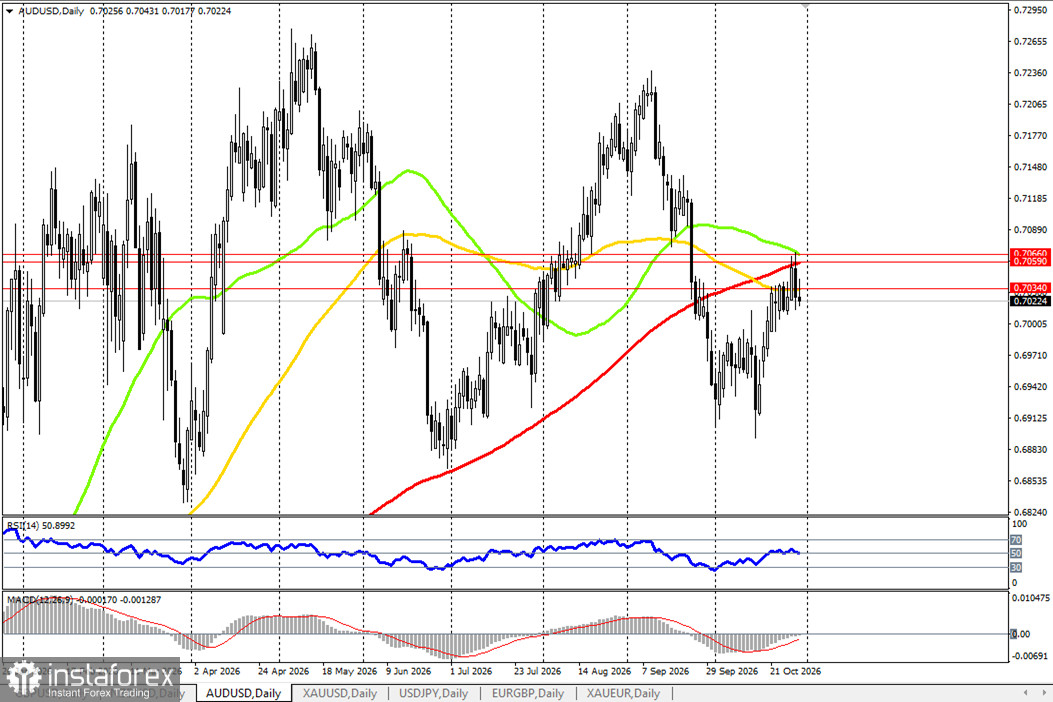Image resolution: width=1053 pixels, height=702 pixels.
Task: Click the 23 Jul 2026 date label
Action: 537,671
